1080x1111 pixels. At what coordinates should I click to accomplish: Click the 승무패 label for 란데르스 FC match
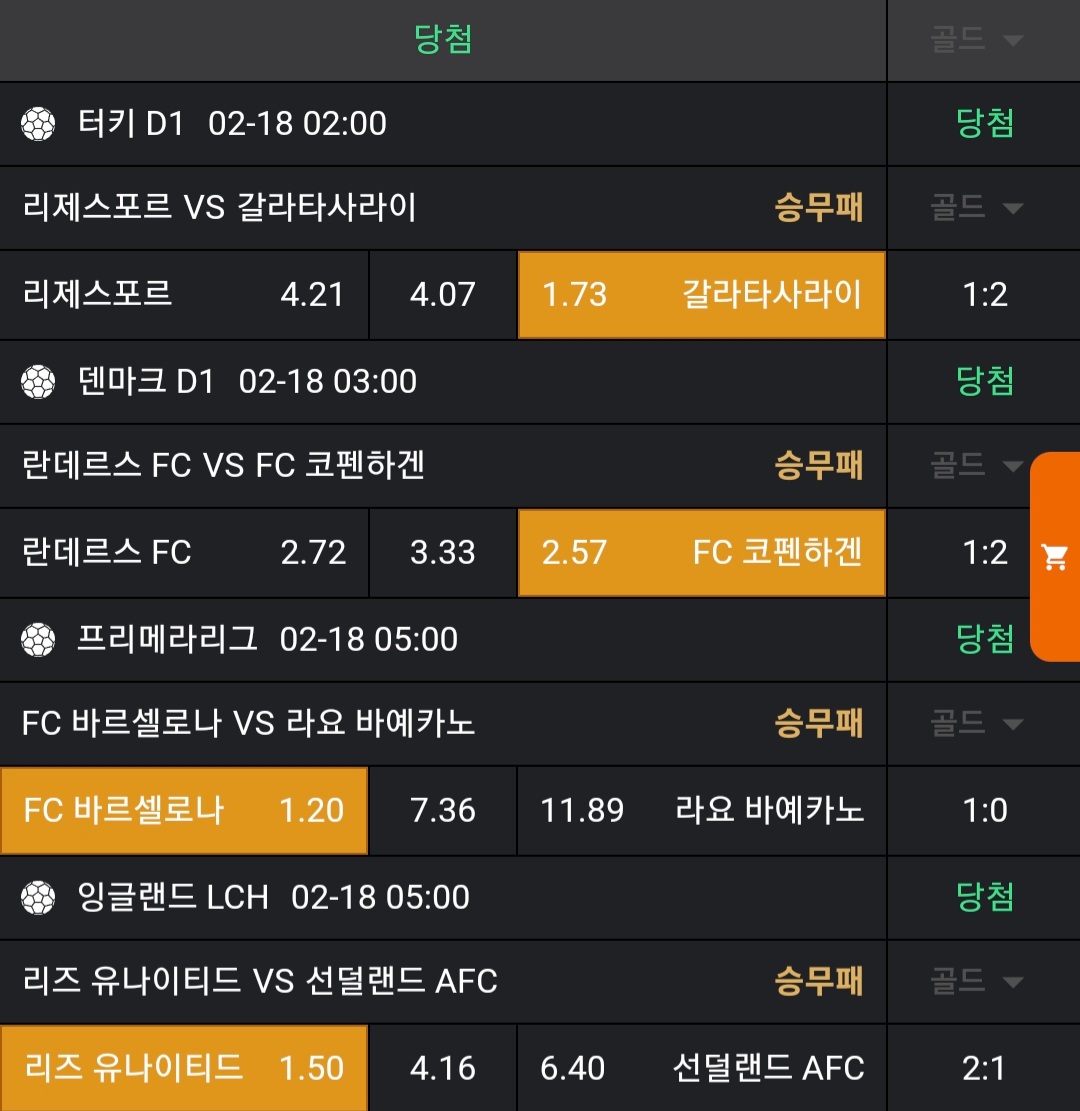pyautogui.click(x=818, y=466)
